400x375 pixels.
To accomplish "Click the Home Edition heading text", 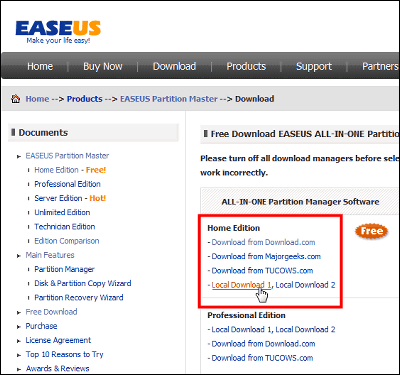I will pos(233,228).
